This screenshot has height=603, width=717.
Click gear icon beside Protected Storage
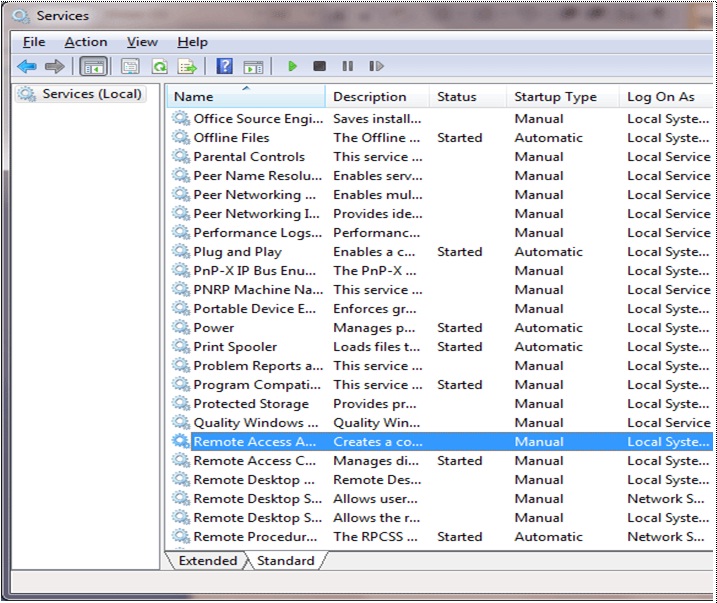point(181,404)
